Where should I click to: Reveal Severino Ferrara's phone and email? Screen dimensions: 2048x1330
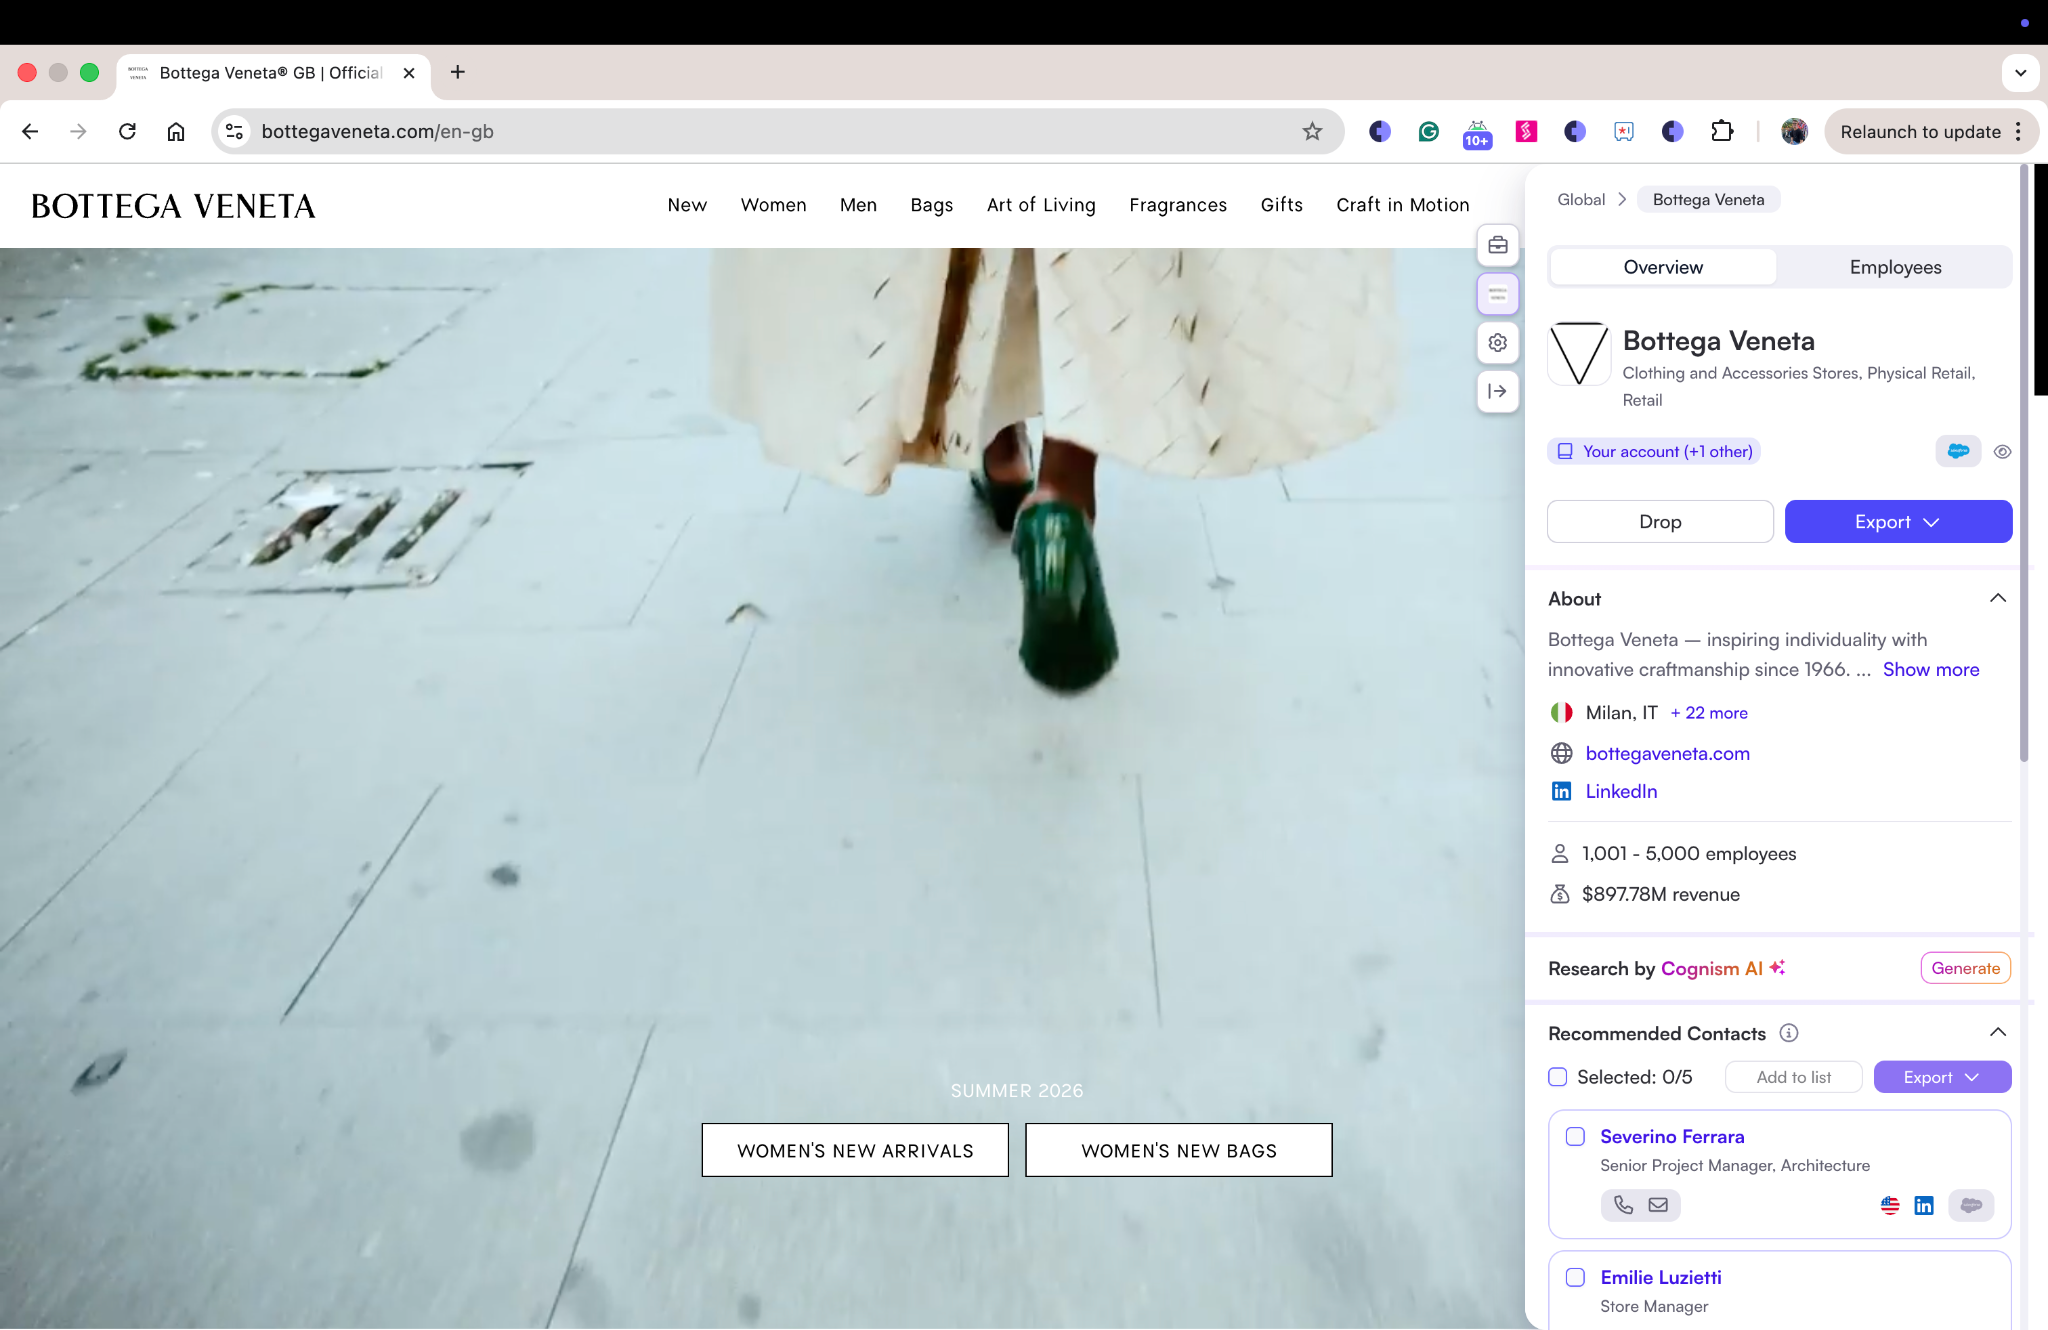[1640, 1205]
